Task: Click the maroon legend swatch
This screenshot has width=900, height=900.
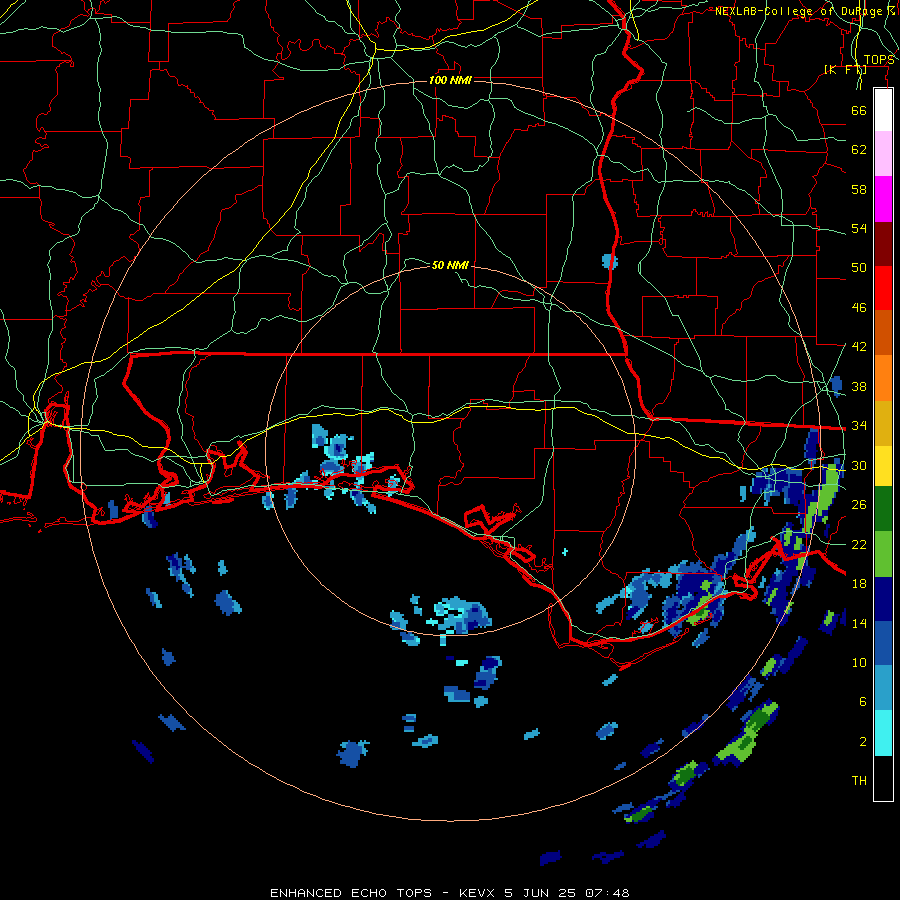Action: pos(883,243)
